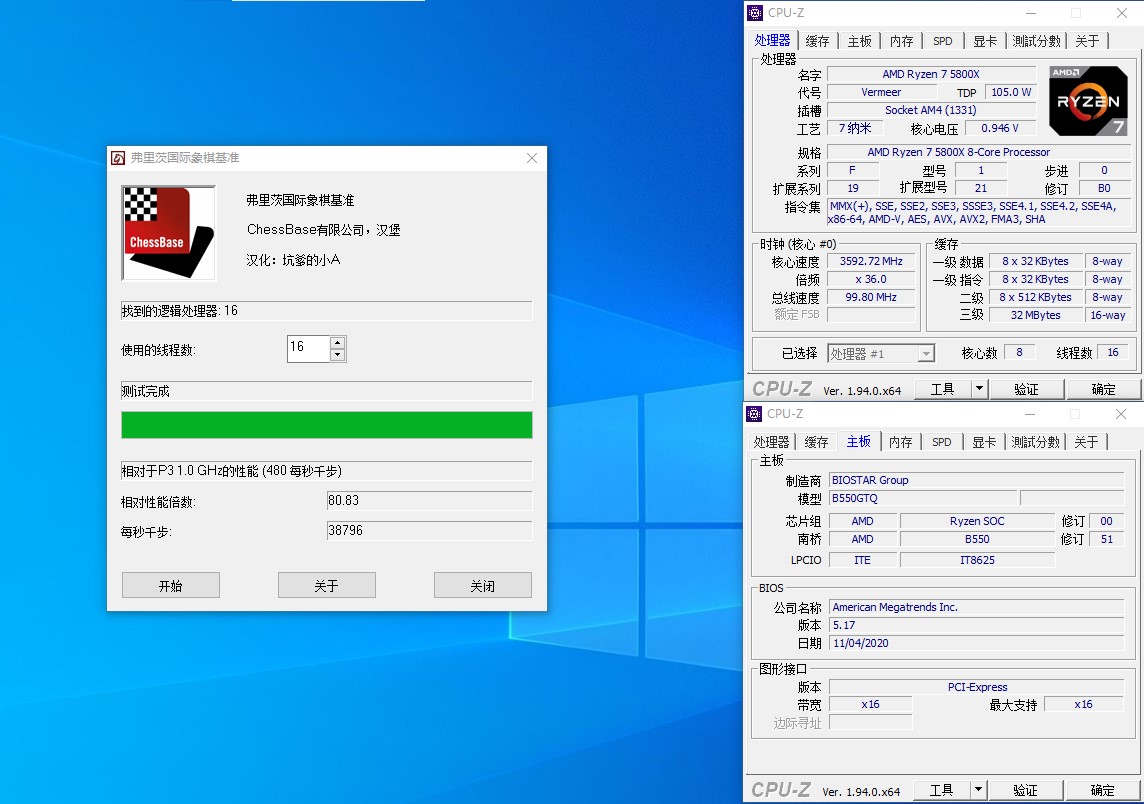
Task: Click 工具 button in lower CPU-Z window
Action: click(941, 790)
